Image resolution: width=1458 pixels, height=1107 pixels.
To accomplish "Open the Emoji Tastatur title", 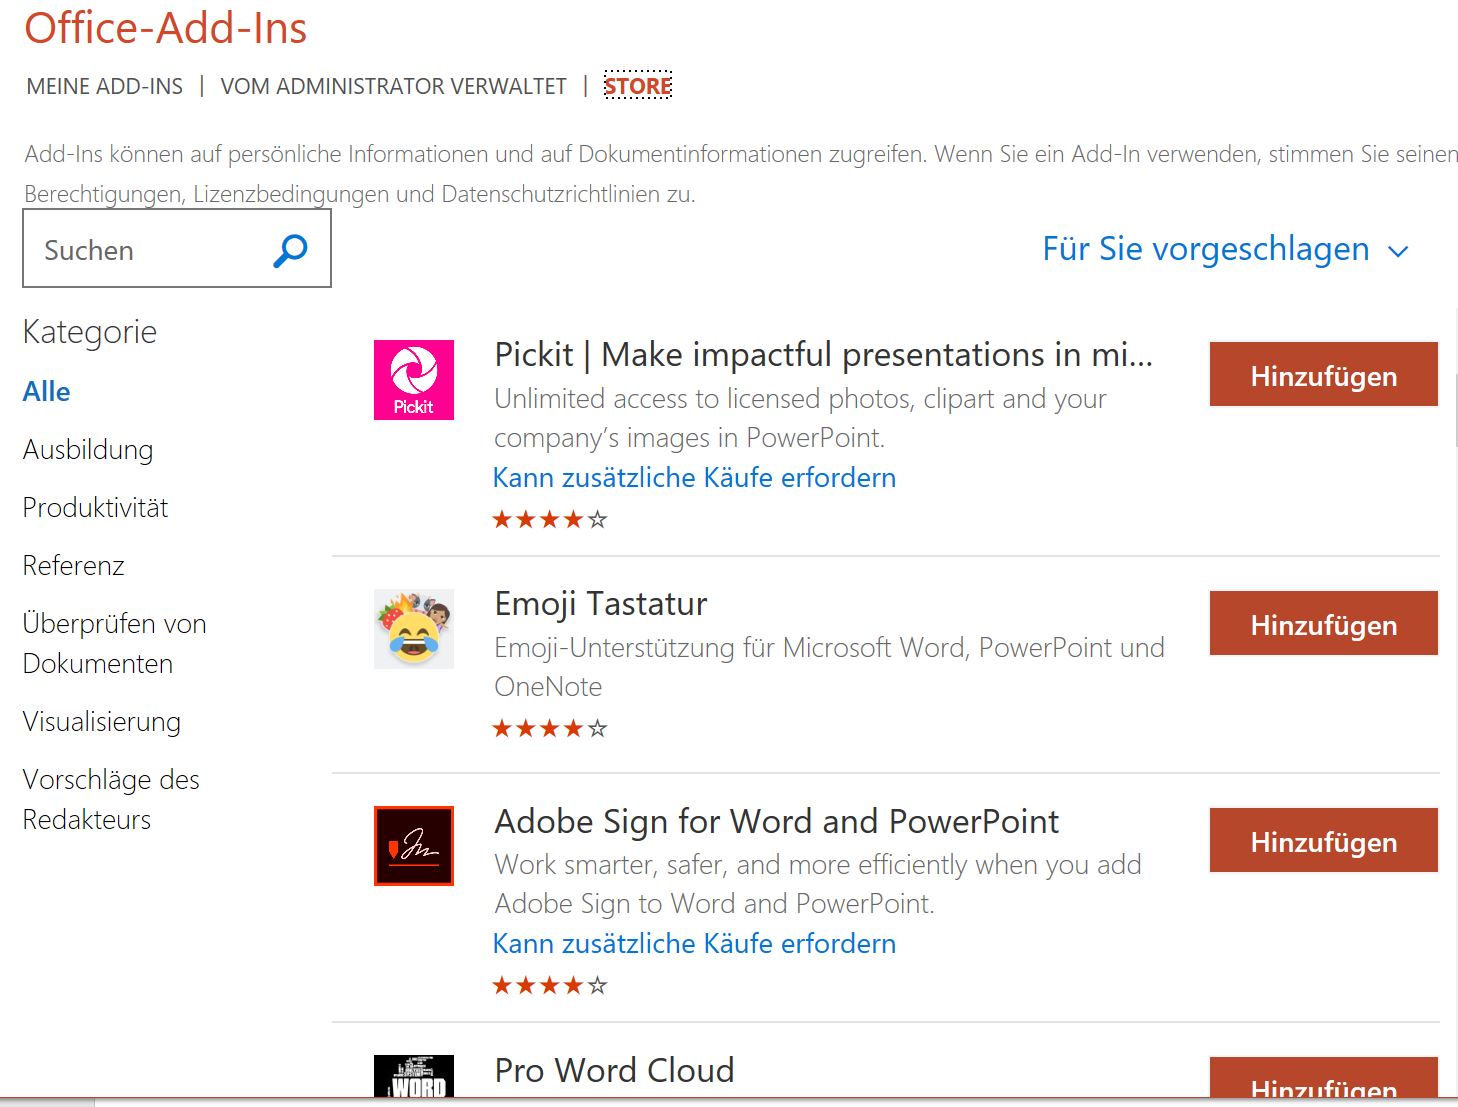I will tap(601, 604).
